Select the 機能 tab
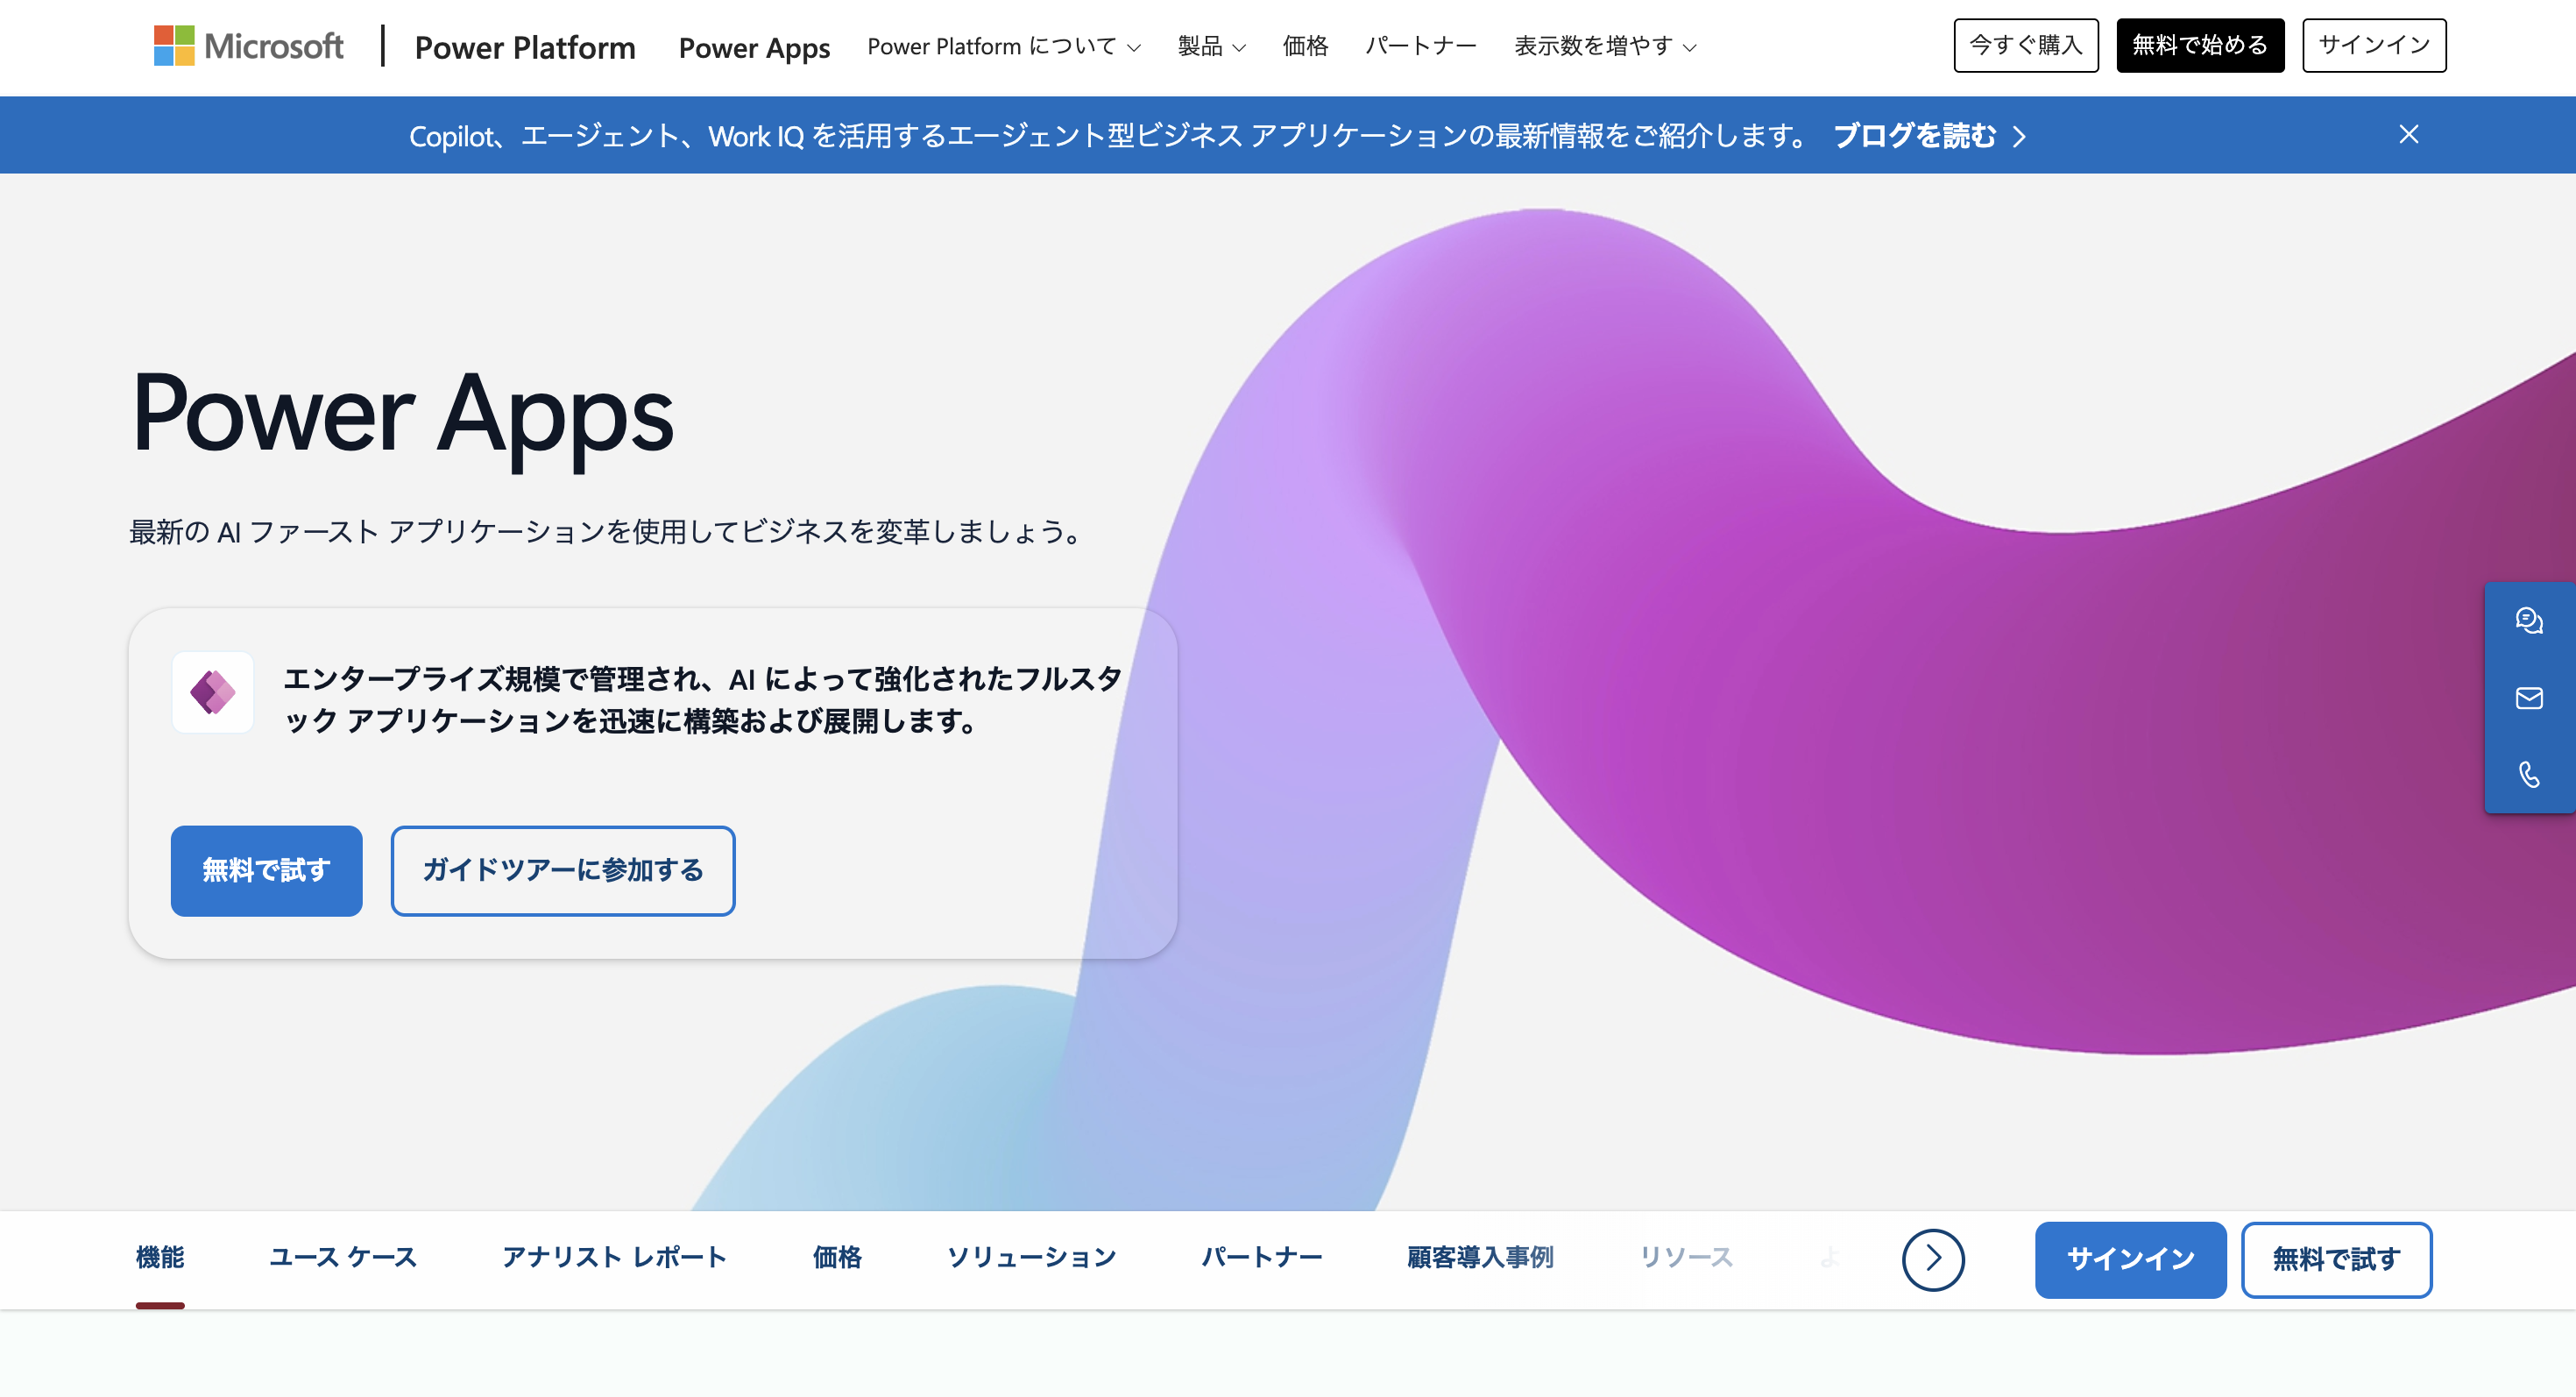This screenshot has height=1397, width=2576. coord(160,1257)
